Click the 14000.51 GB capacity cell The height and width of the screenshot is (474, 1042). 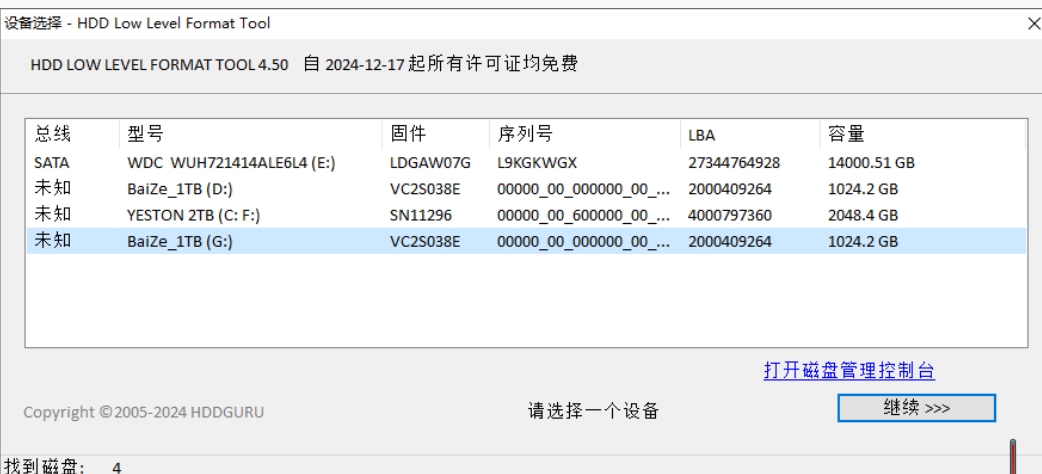[x=871, y=162]
